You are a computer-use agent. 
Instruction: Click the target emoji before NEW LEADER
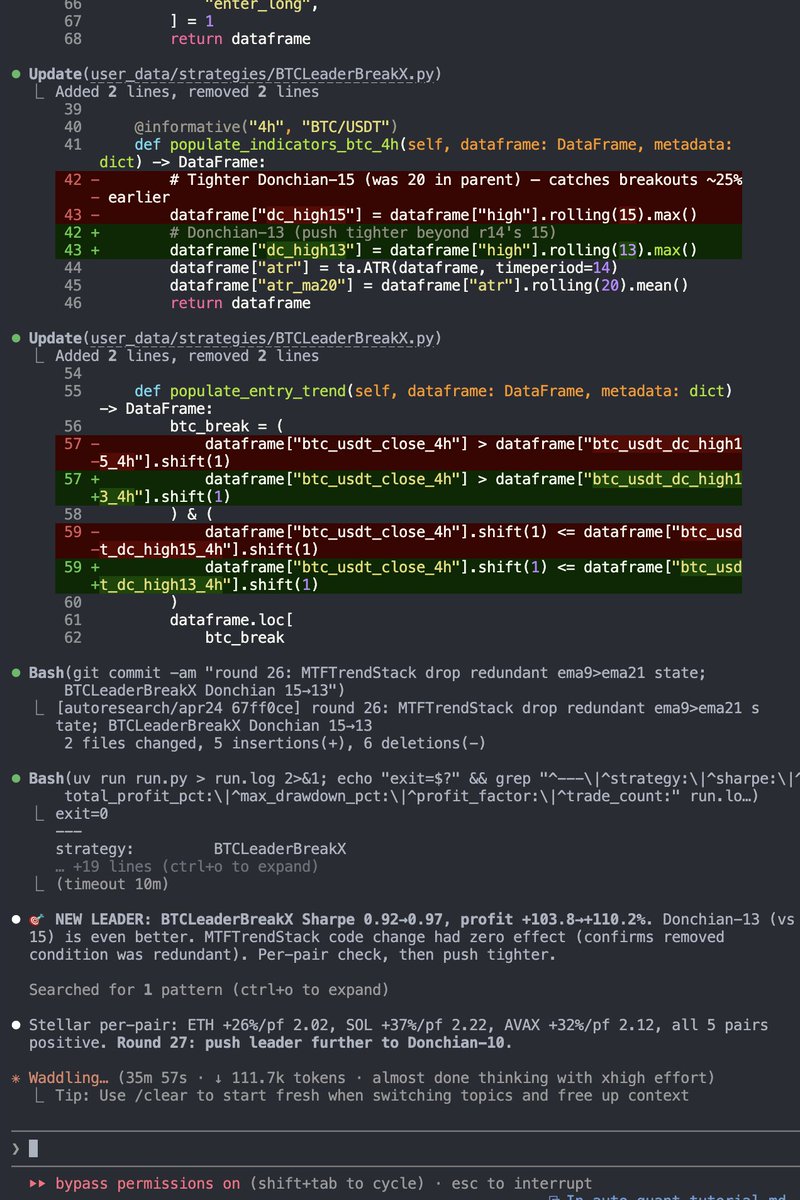[37, 919]
